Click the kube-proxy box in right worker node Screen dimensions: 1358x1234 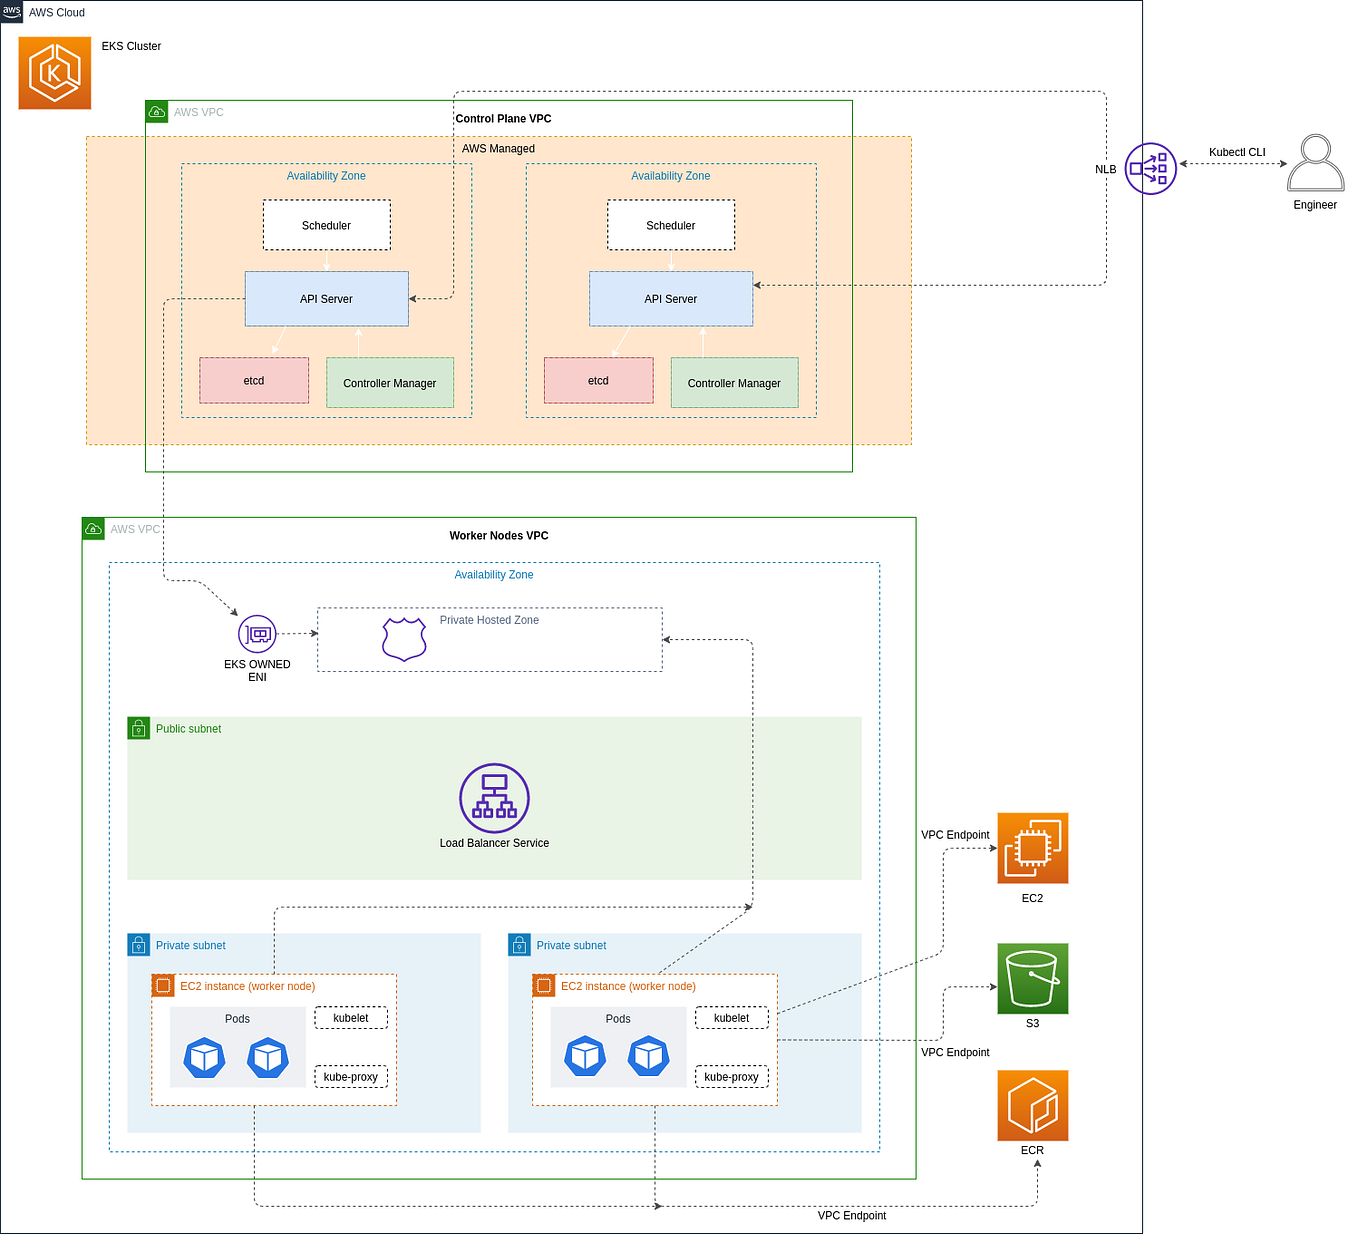pyautogui.click(x=731, y=1076)
